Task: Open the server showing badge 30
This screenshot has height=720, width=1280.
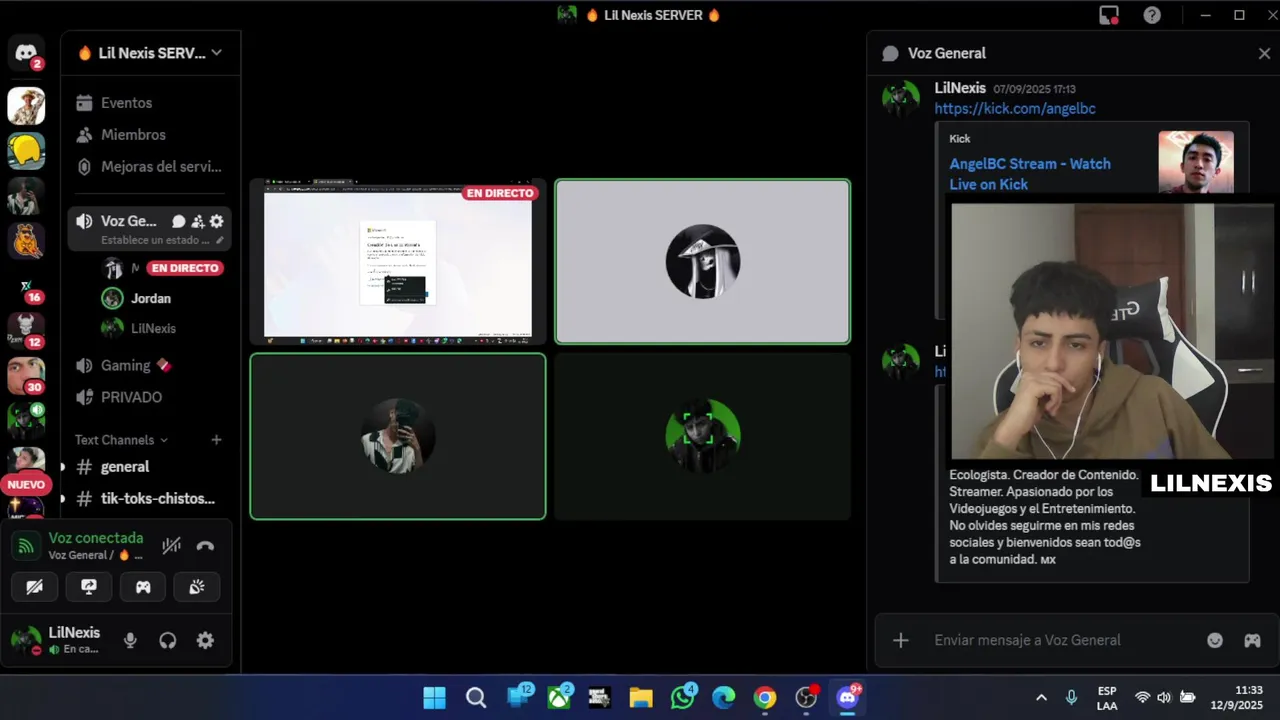Action: click(x=26, y=375)
